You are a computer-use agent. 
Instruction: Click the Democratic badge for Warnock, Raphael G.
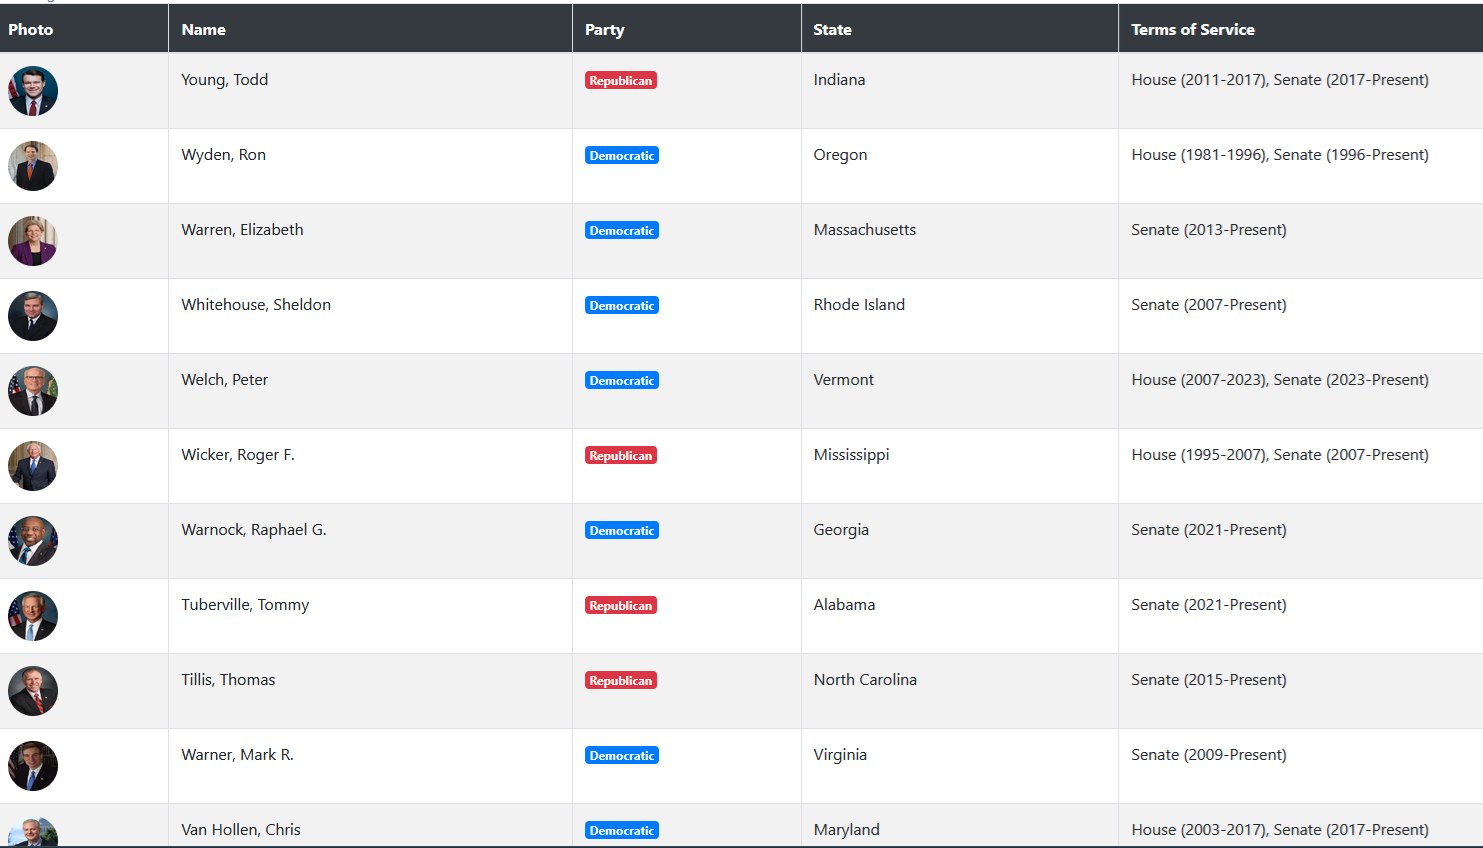click(x=622, y=531)
